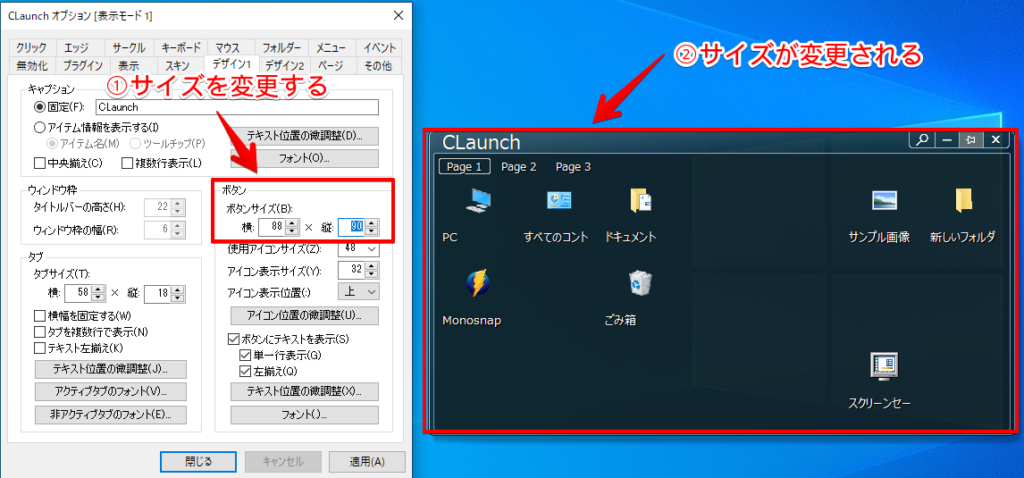Click the タブサイズ 横 value field
1024x478 pixels.
[x=78, y=293]
